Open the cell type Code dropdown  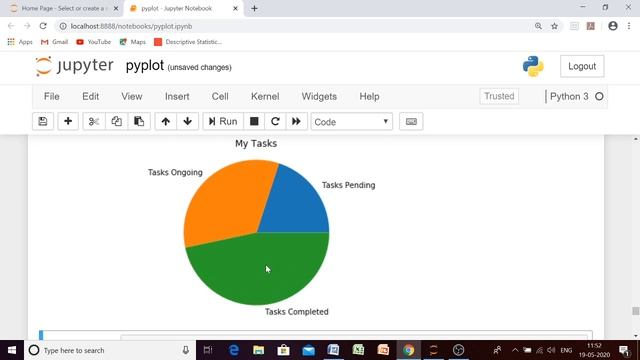click(351, 122)
